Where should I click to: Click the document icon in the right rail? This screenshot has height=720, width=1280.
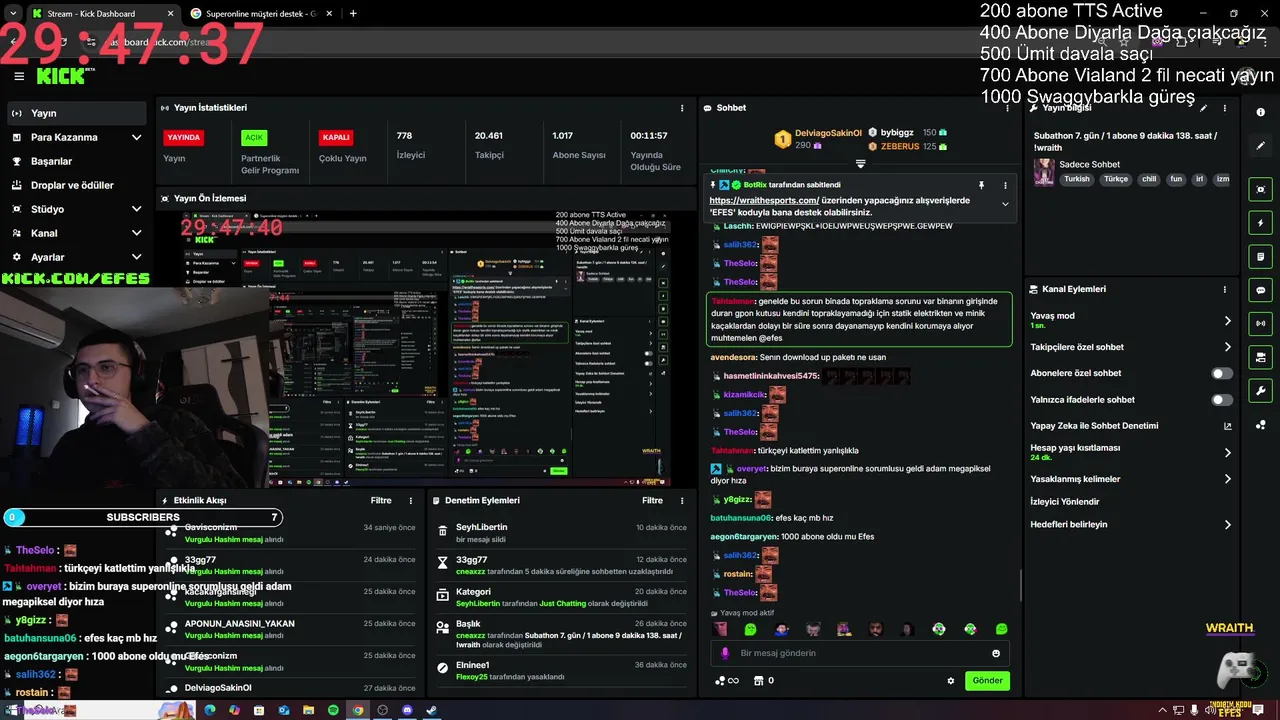click(x=1261, y=257)
